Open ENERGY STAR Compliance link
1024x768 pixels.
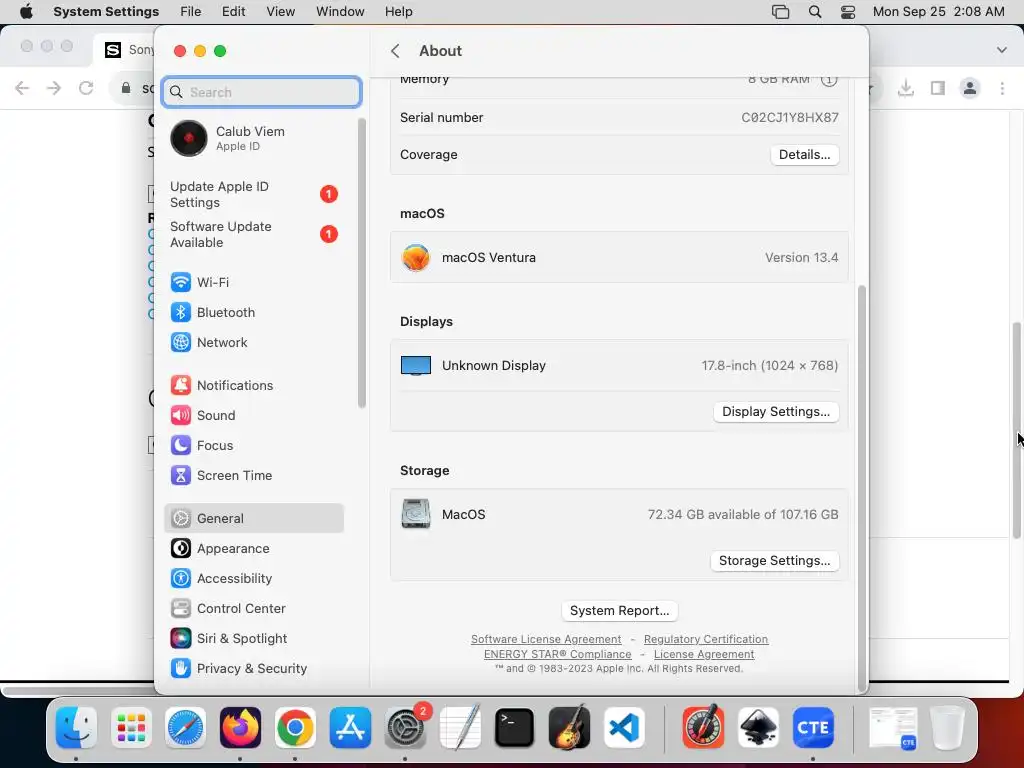pyautogui.click(x=558, y=654)
